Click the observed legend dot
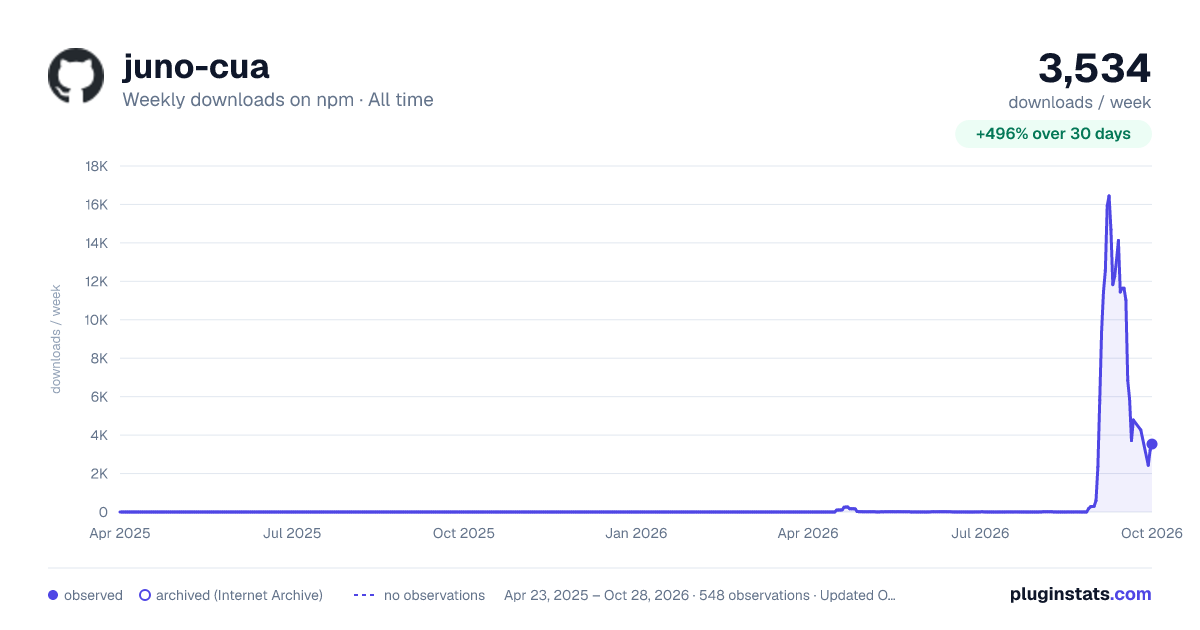The image size is (1200, 630). tap(53, 595)
